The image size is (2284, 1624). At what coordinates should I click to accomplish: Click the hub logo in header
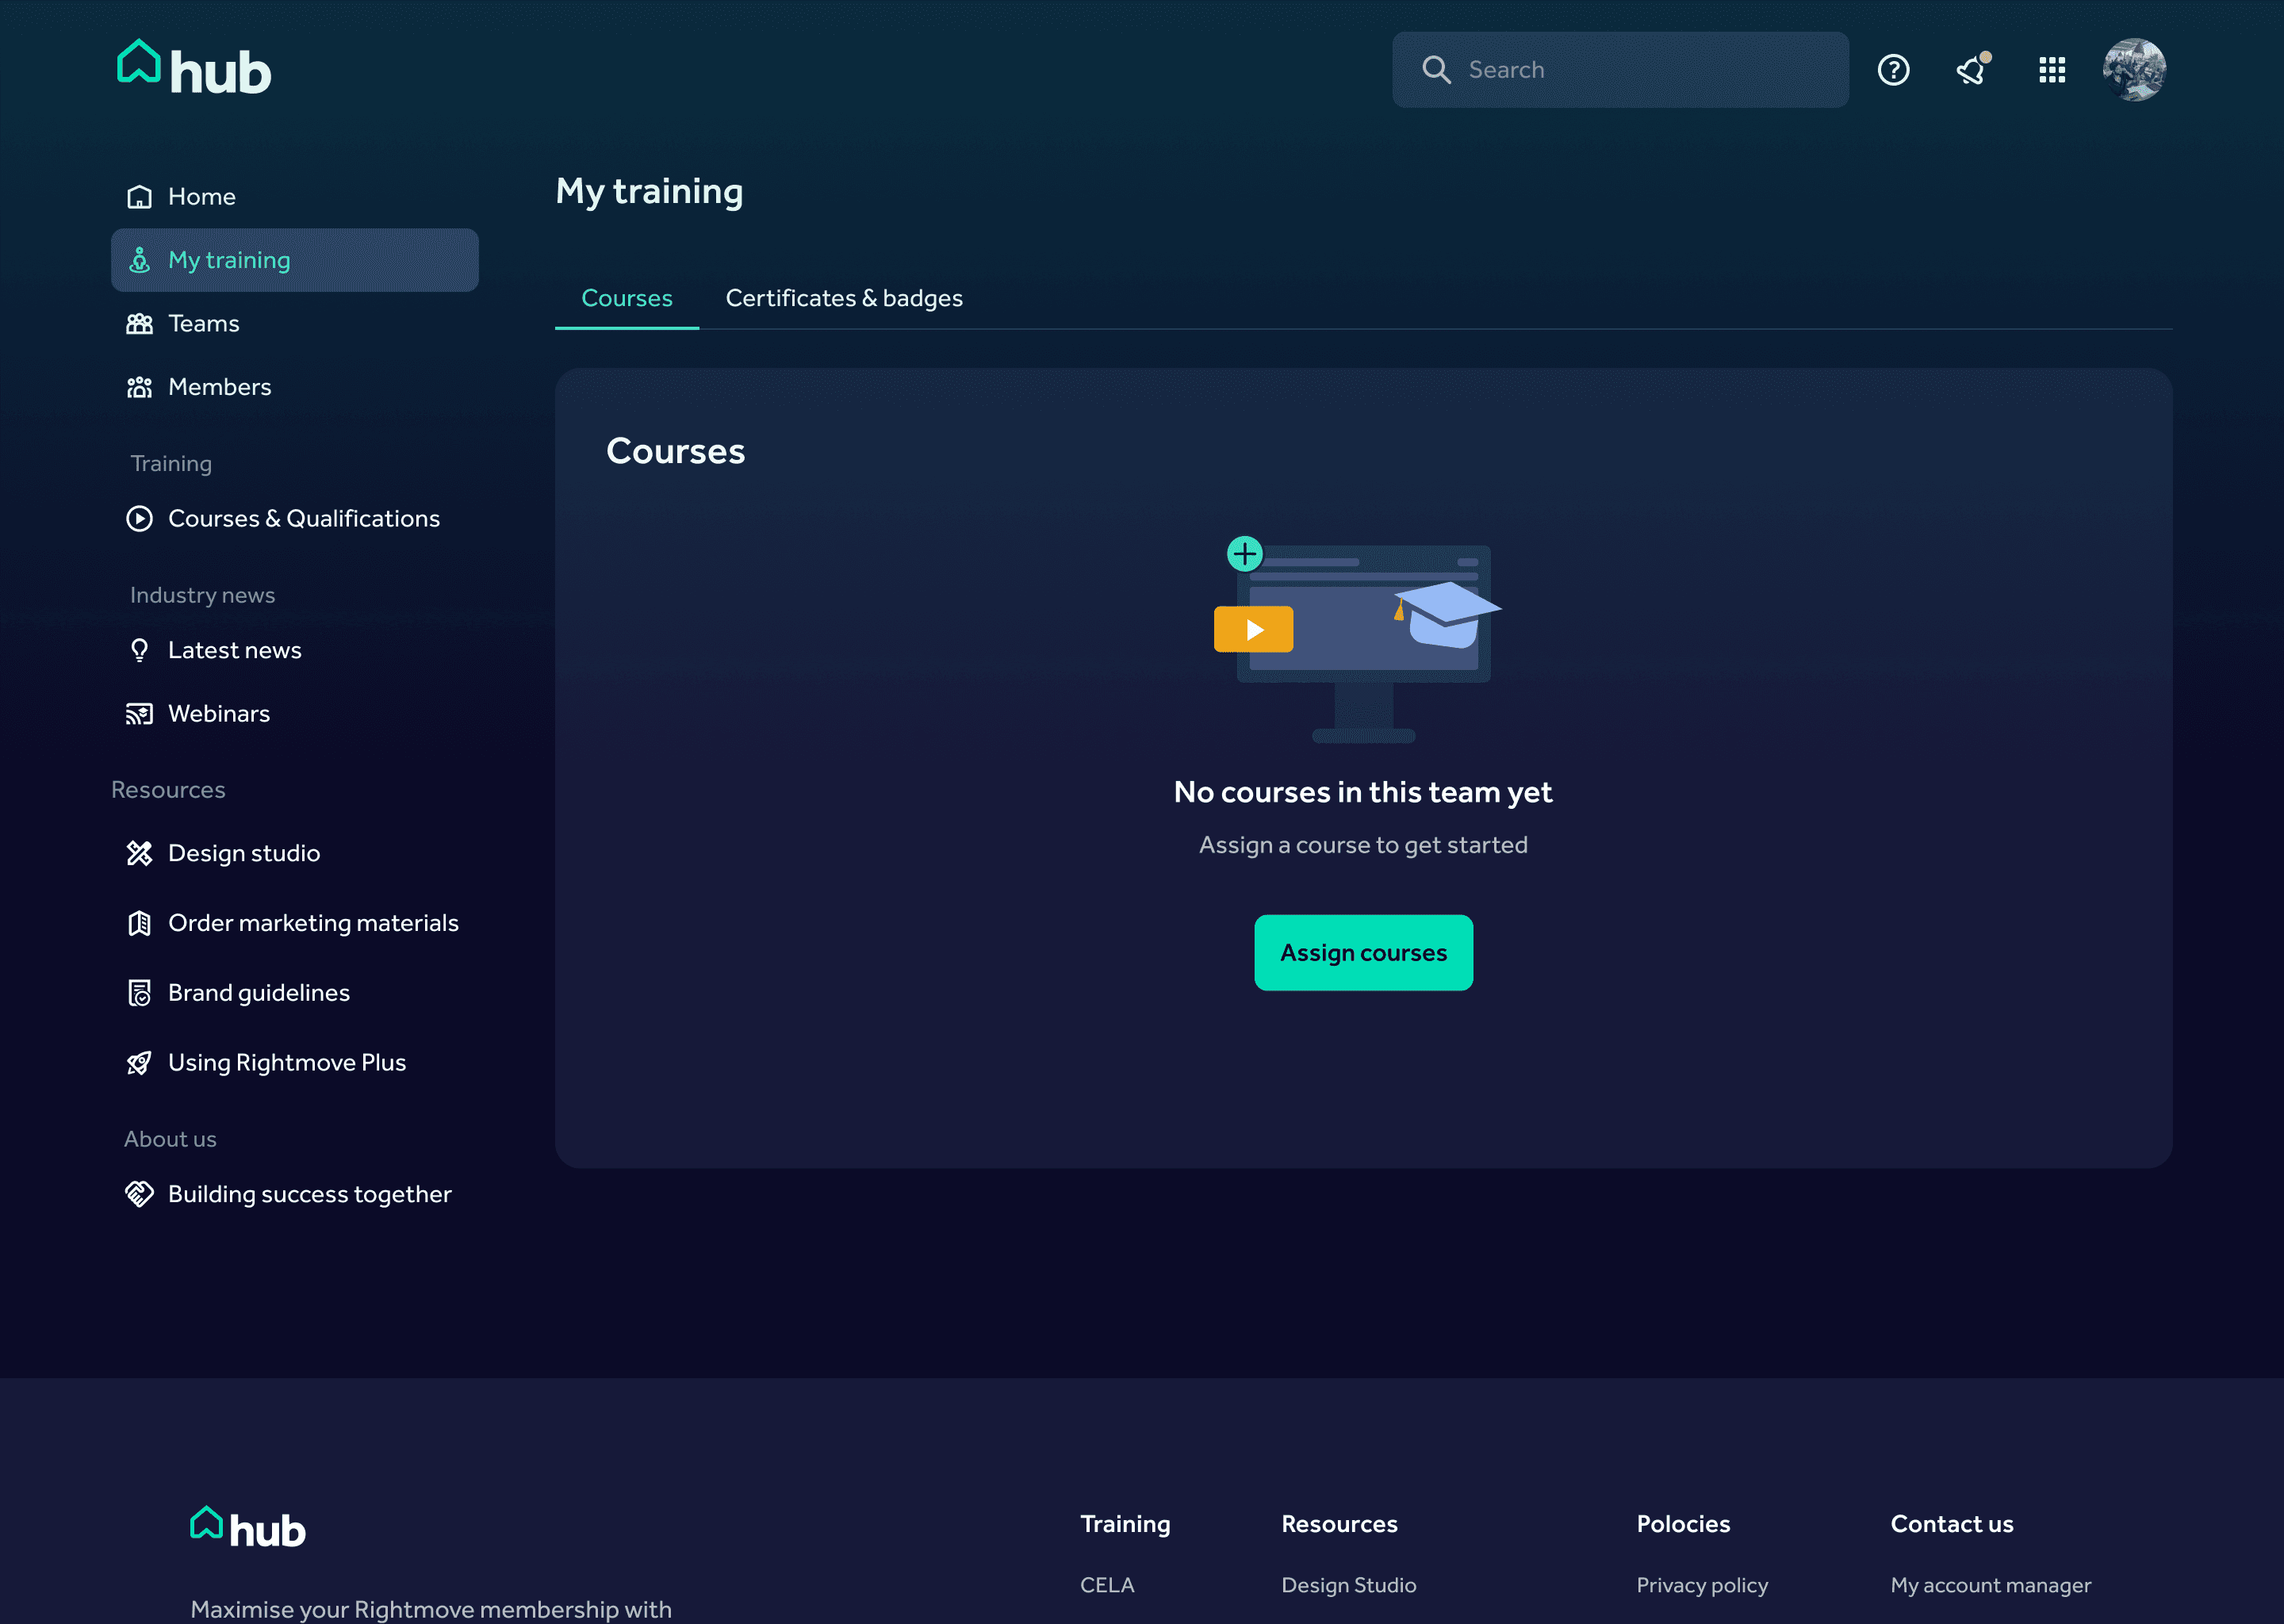tap(194, 68)
